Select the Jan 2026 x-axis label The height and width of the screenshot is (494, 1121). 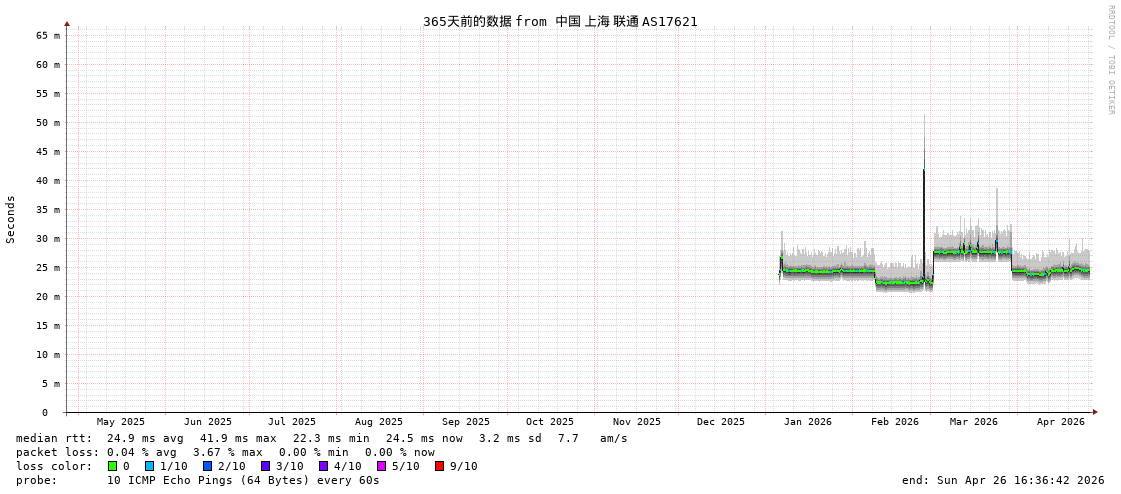(807, 422)
